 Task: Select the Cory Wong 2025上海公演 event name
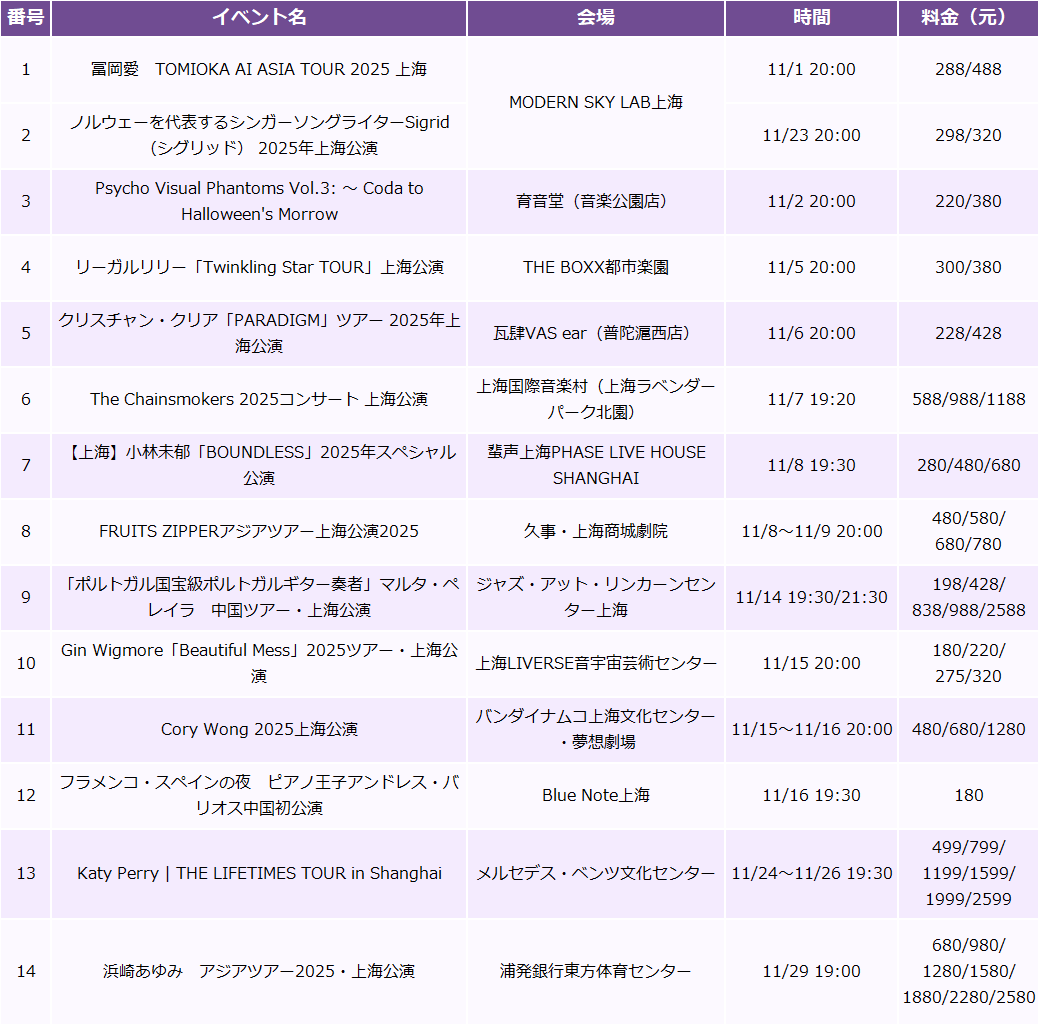257,729
